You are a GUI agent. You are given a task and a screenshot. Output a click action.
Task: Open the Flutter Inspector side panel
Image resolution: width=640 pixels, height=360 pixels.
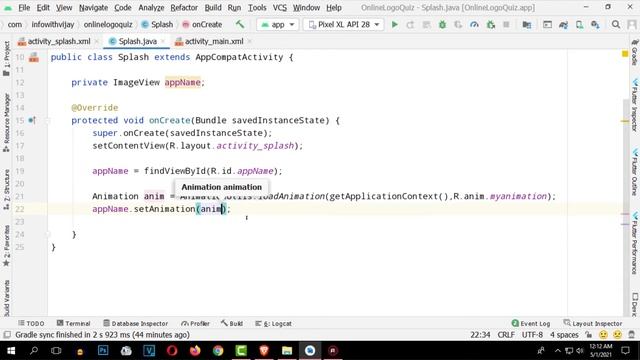coord(635,105)
